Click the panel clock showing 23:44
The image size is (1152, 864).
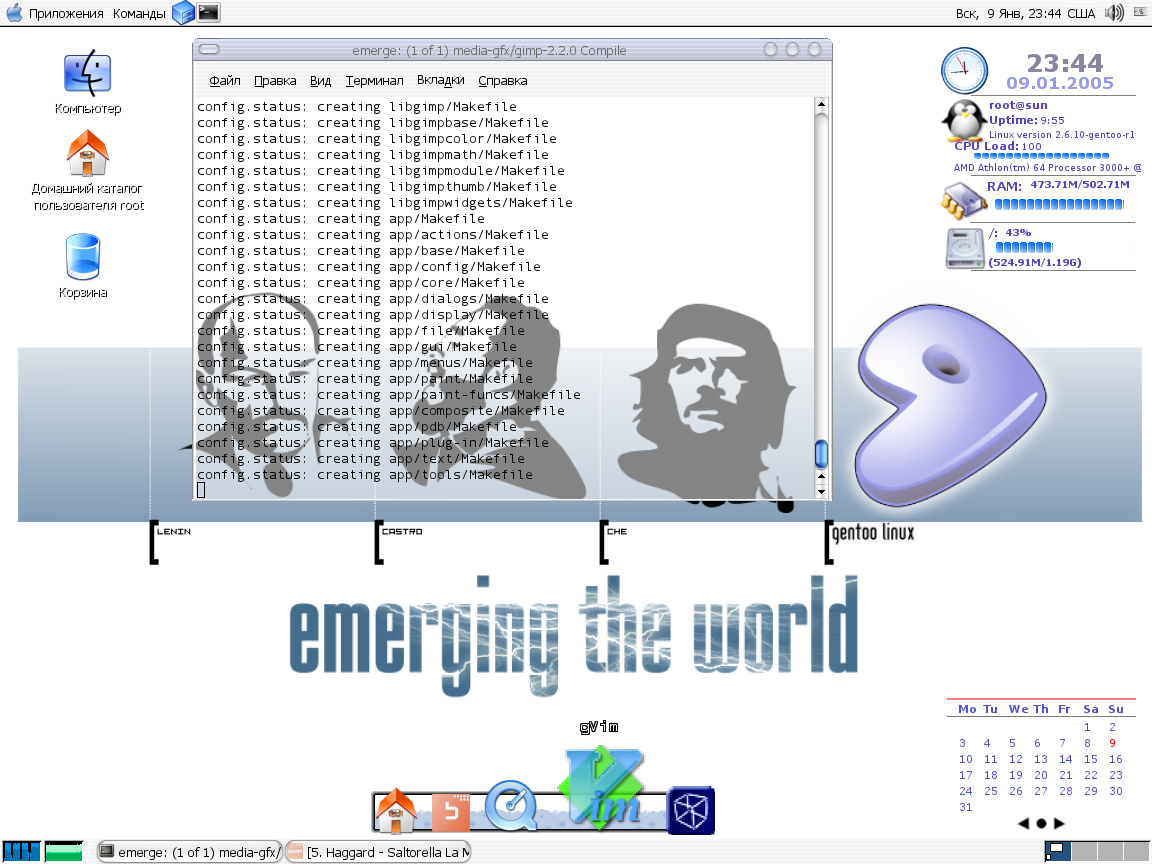click(1007, 13)
